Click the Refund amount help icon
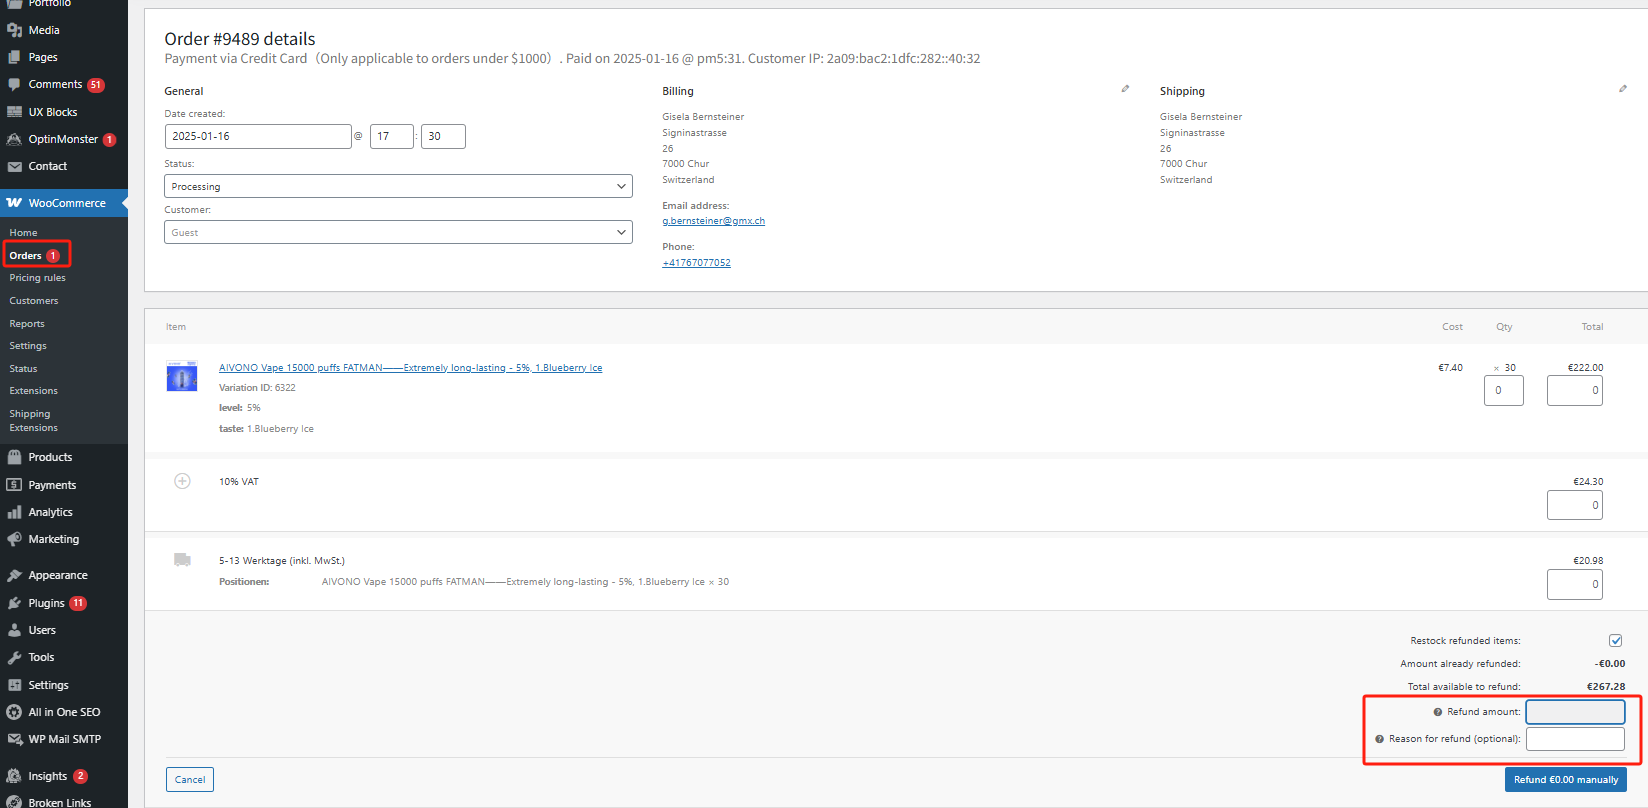1648x808 pixels. coord(1438,712)
